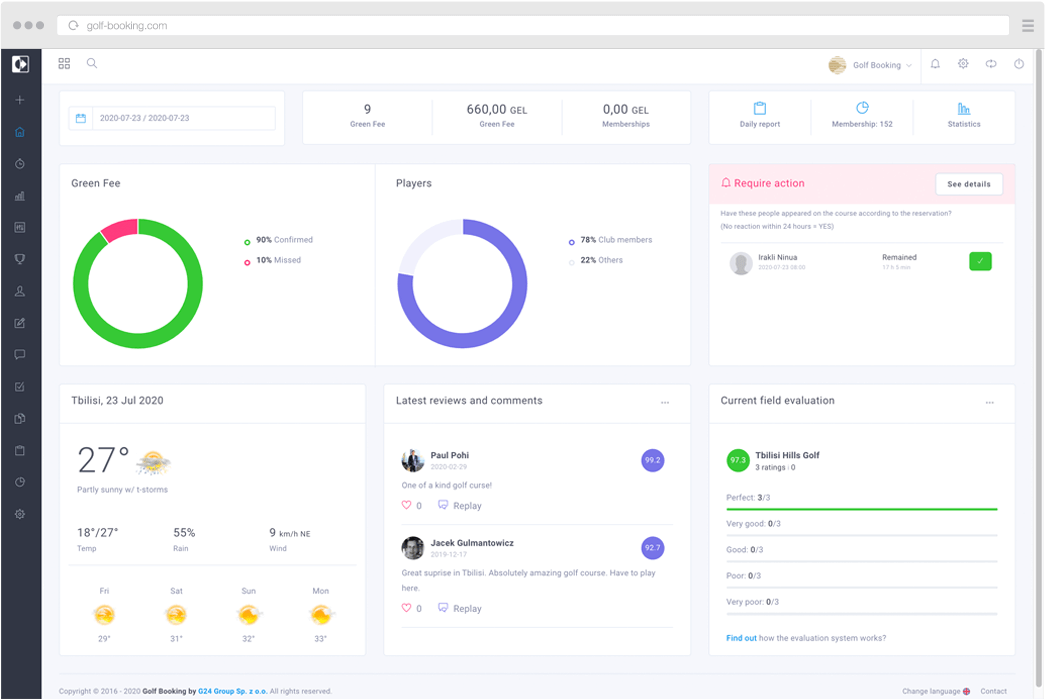Image resolution: width=1046 pixels, height=700 pixels.
Task: Mark Irakli Ninua as appeared with green check
Action: coord(981,261)
